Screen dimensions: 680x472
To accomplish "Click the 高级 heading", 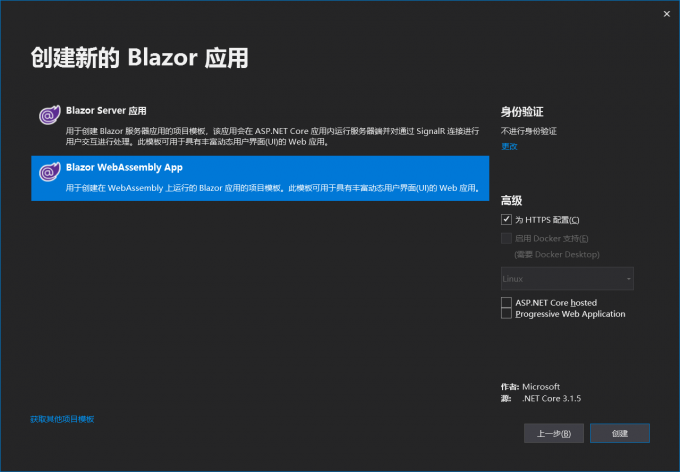I will pos(511,200).
